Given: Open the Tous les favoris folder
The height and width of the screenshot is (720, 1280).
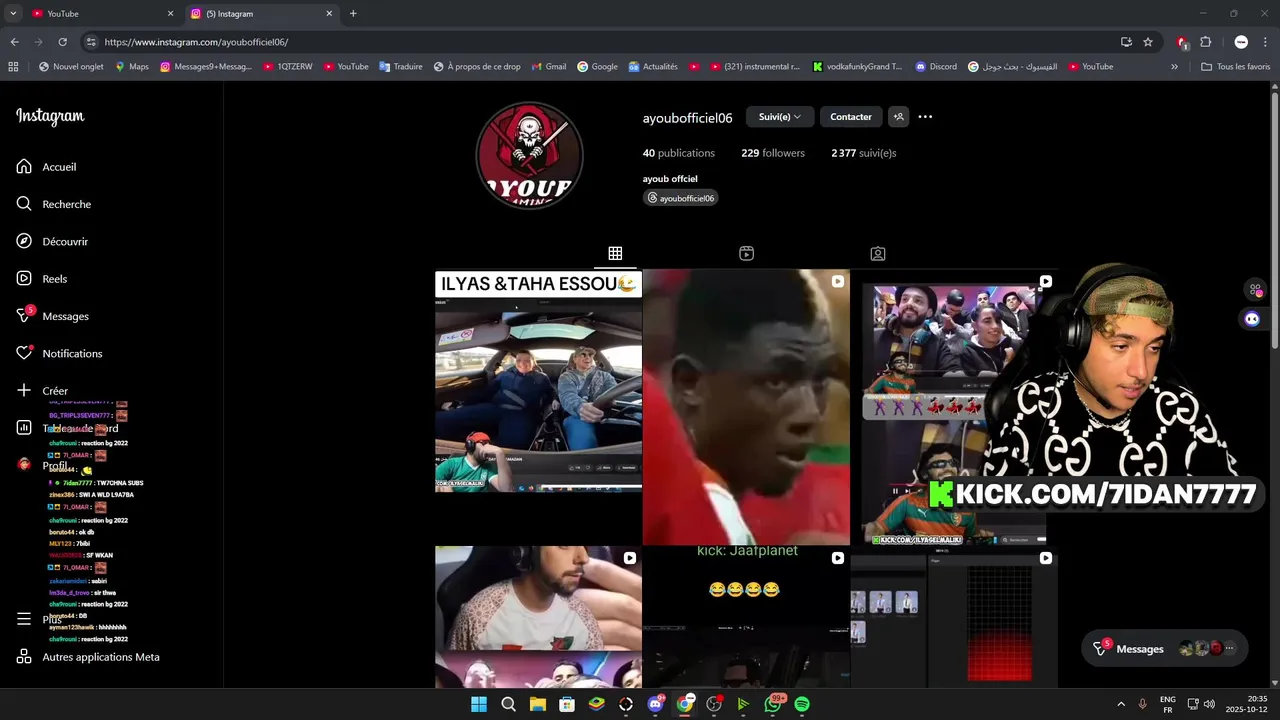Looking at the screenshot, I should (1235, 67).
